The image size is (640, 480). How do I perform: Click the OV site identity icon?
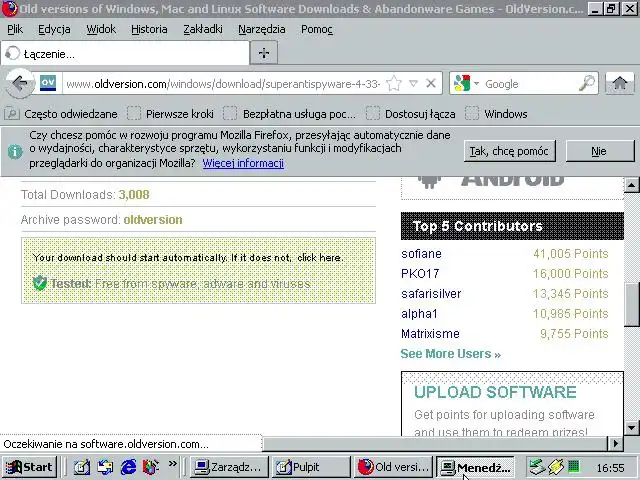click(x=48, y=83)
